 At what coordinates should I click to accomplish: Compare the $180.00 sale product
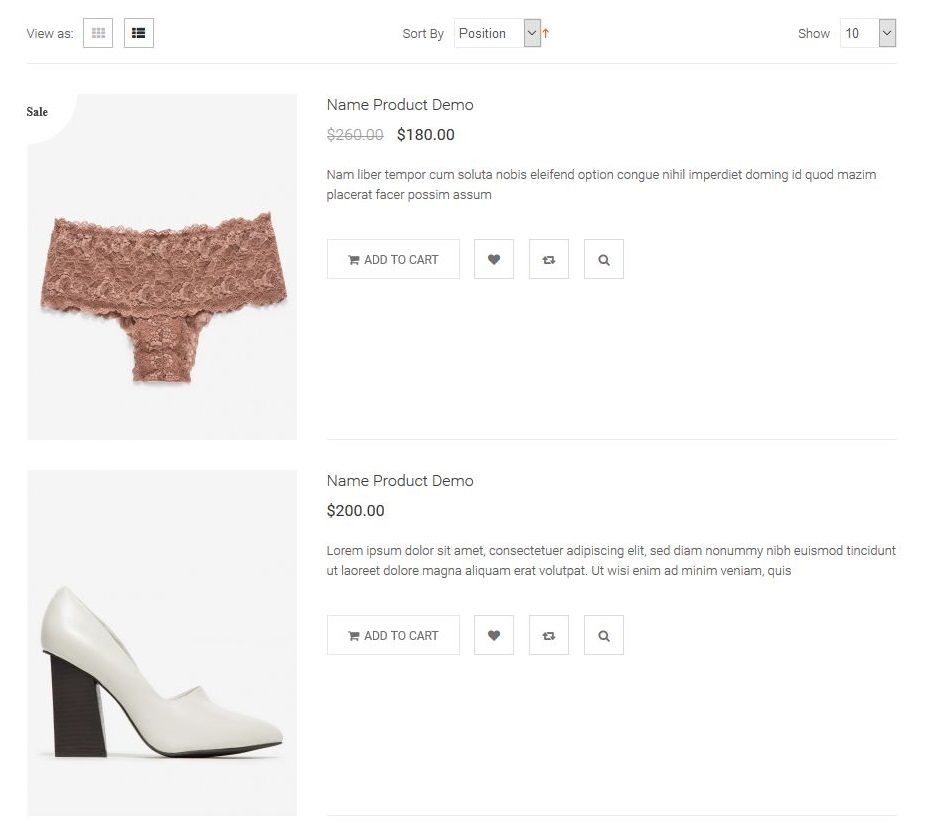click(548, 259)
